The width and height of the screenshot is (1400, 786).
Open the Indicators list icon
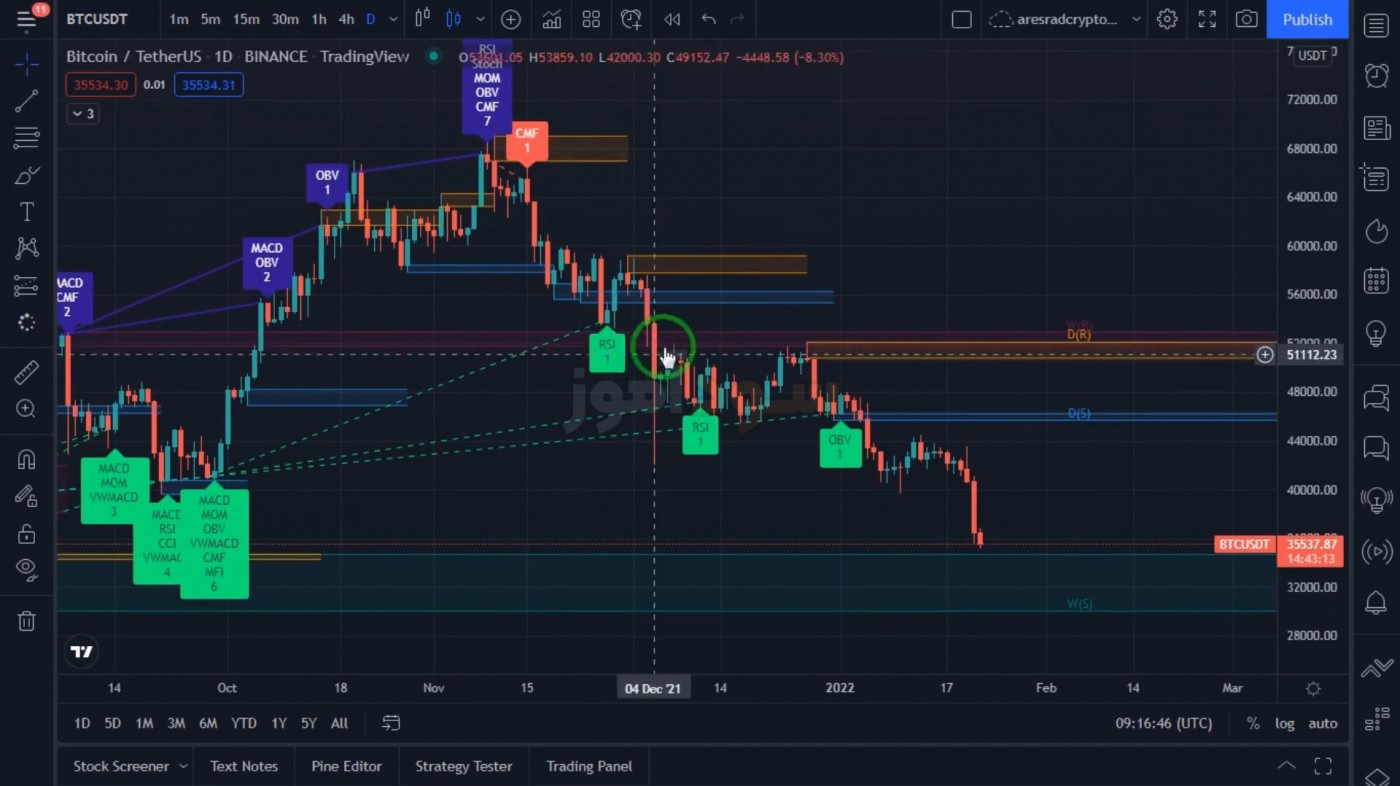[551, 19]
